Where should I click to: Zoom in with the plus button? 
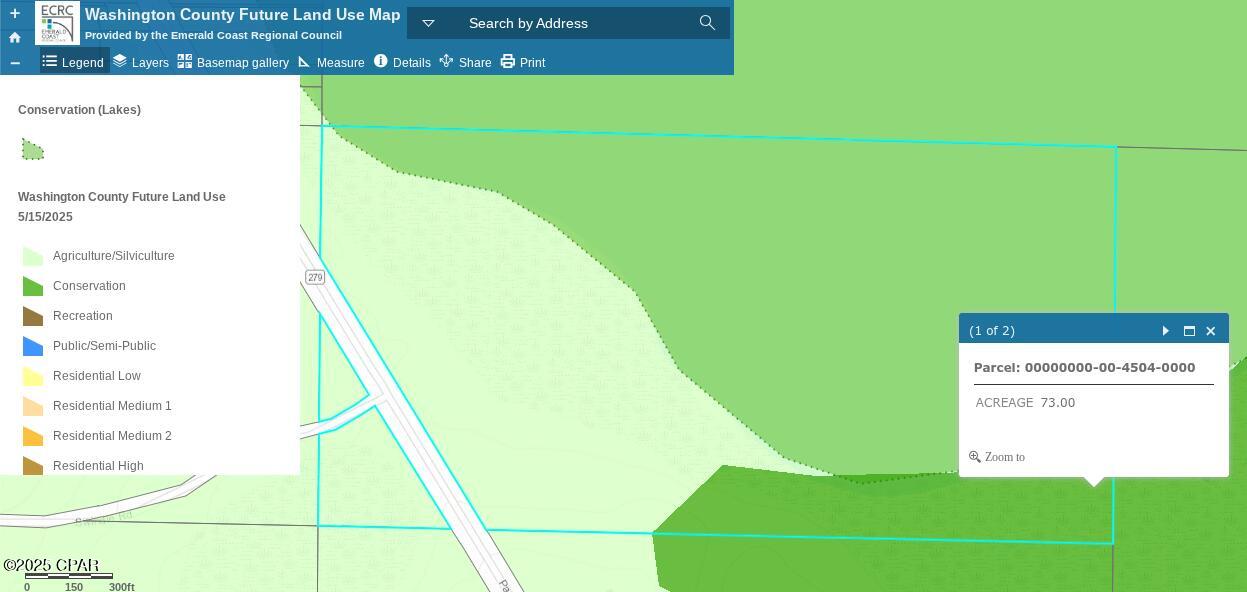point(14,13)
